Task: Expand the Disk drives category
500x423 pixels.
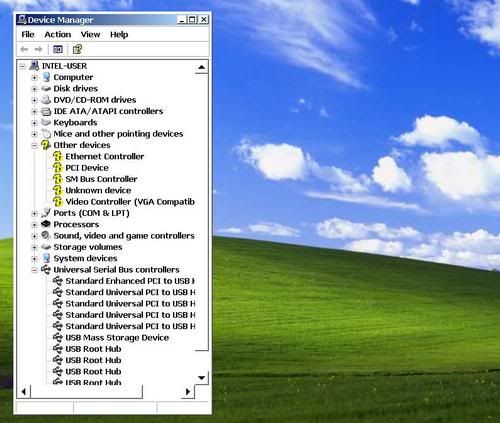Action: (x=34, y=89)
